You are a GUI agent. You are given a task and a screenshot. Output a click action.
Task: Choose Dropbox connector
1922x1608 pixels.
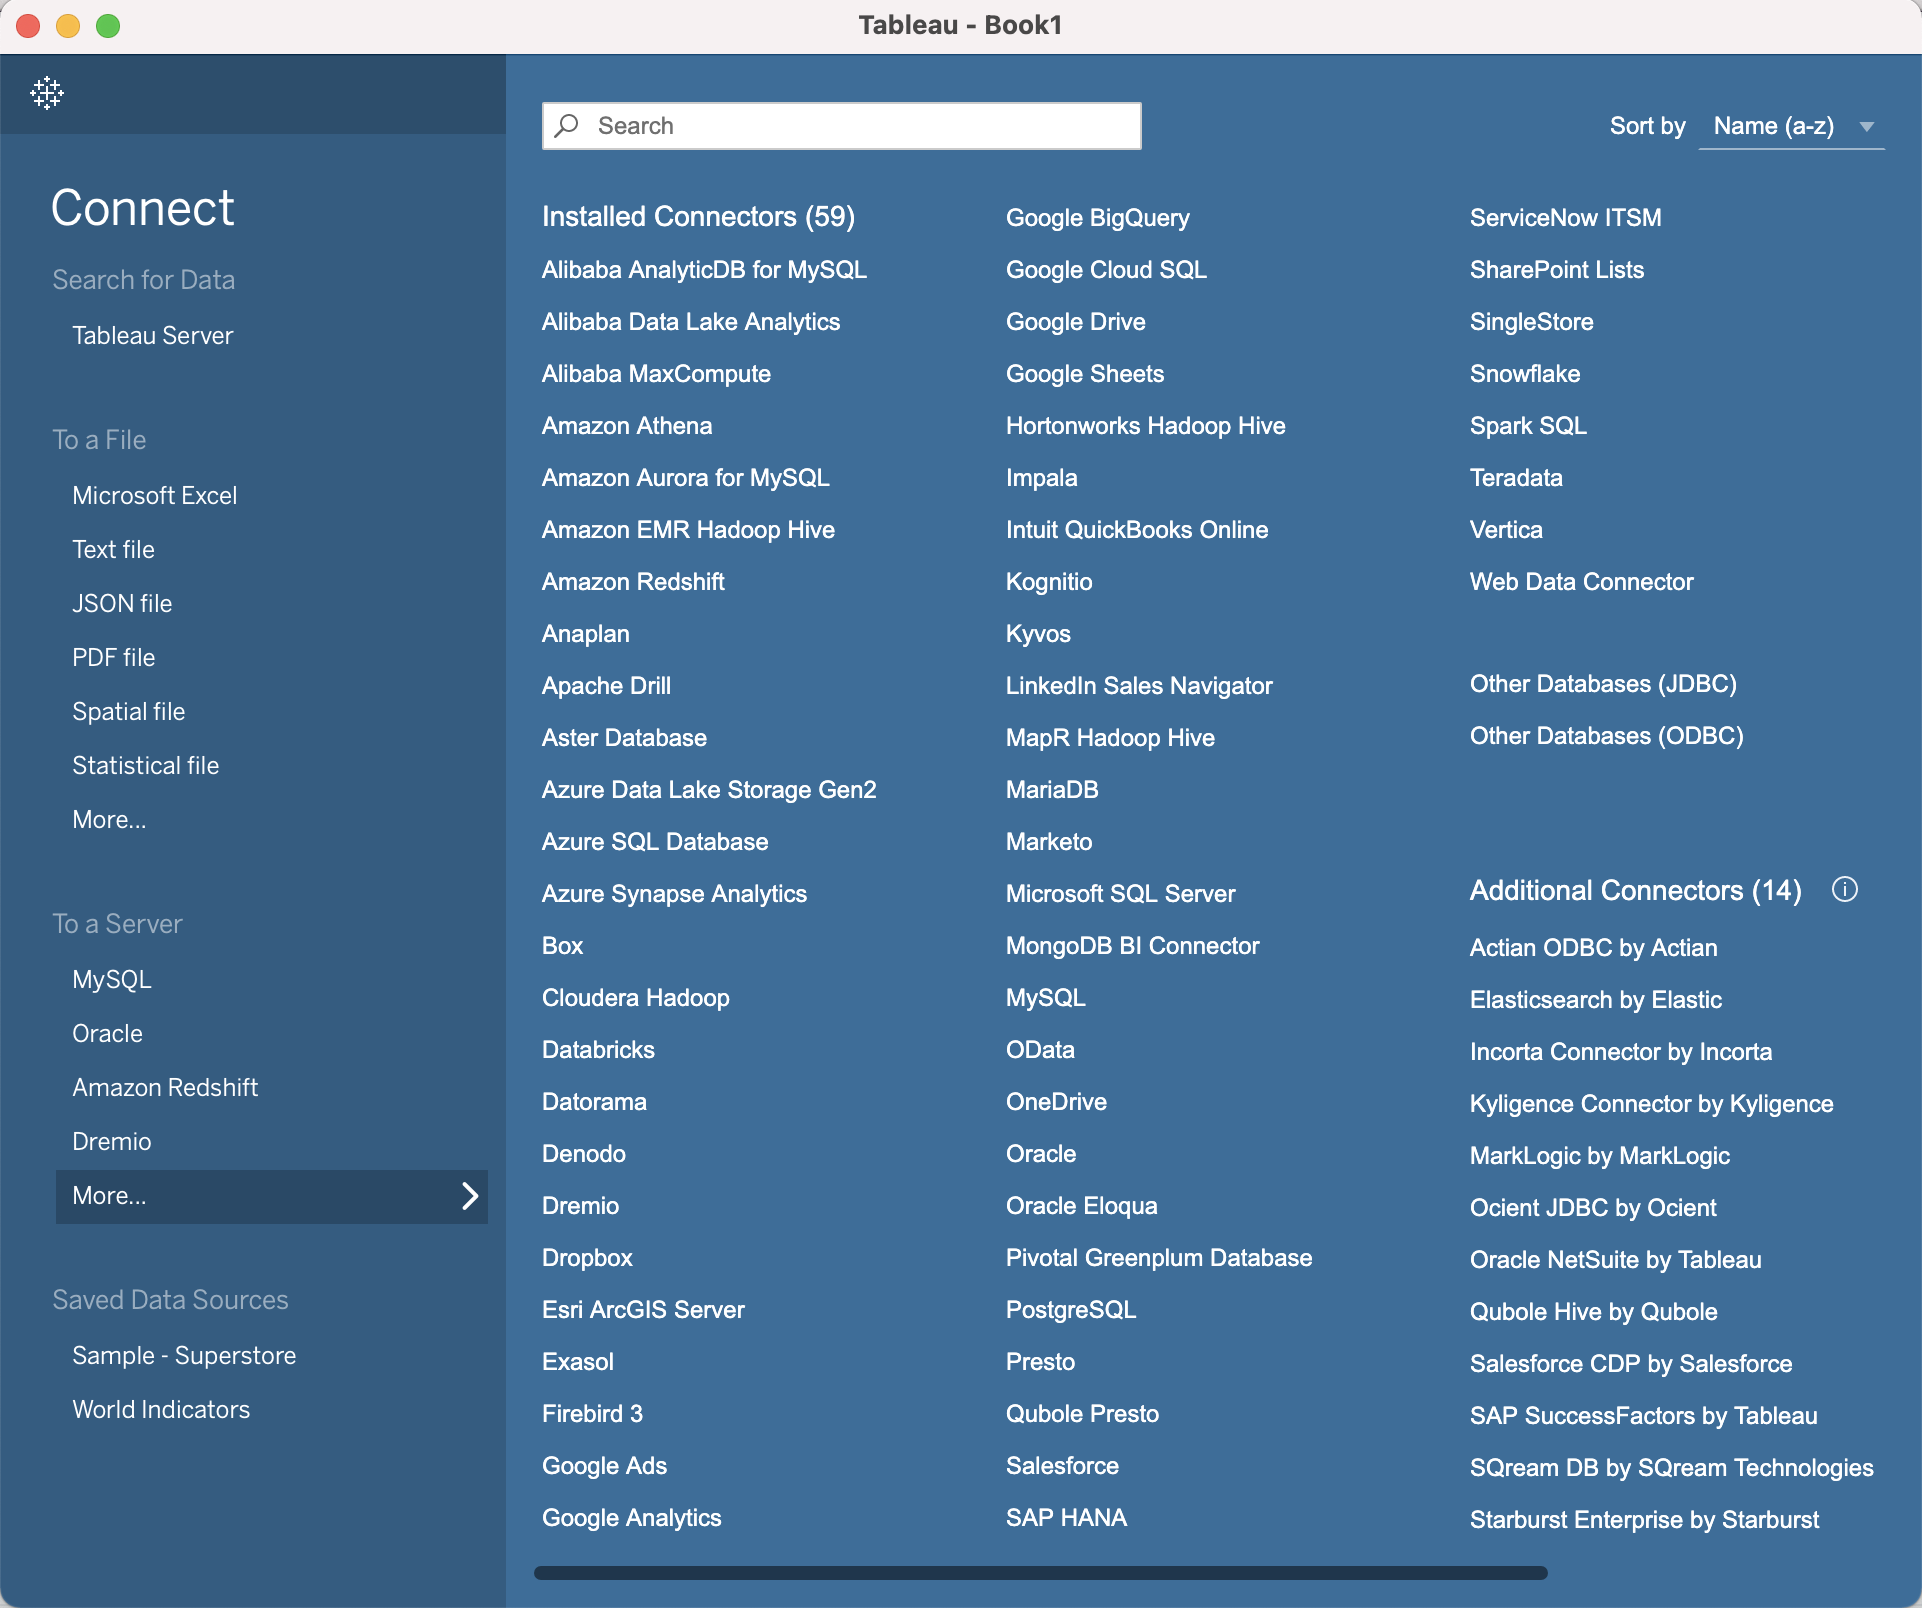point(587,1258)
